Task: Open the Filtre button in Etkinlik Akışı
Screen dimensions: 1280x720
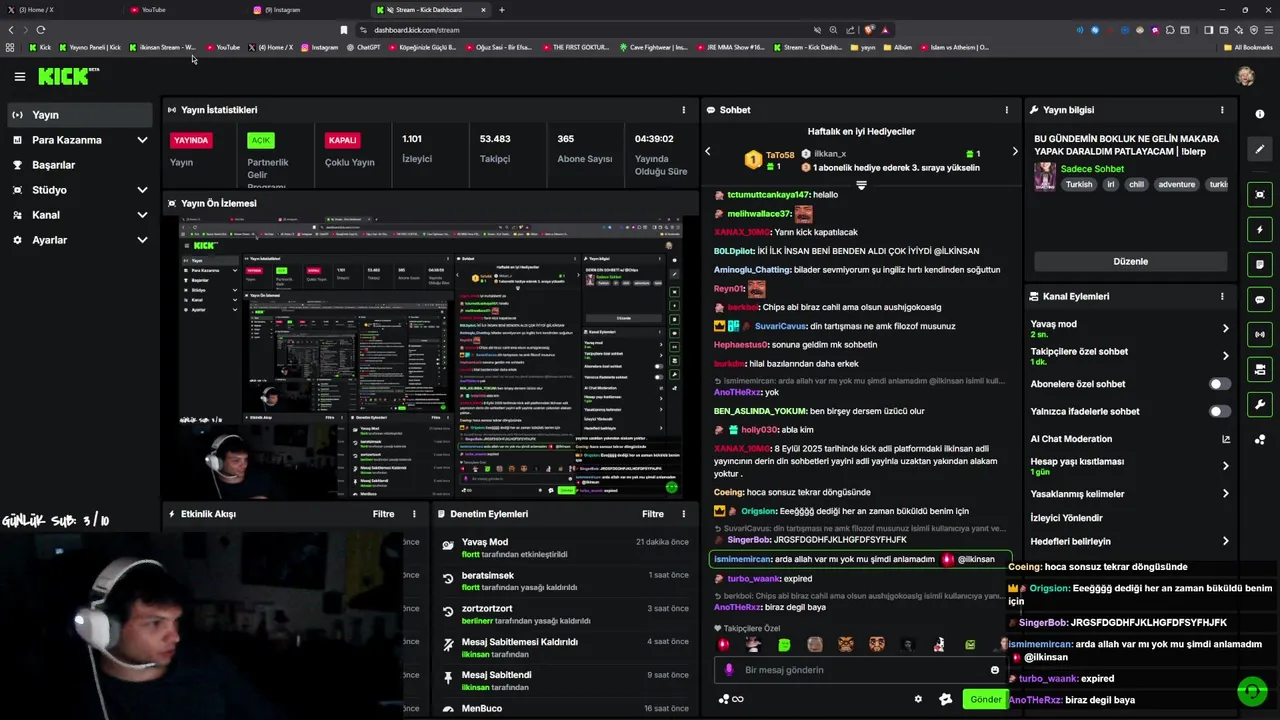Action: [x=383, y=514]
